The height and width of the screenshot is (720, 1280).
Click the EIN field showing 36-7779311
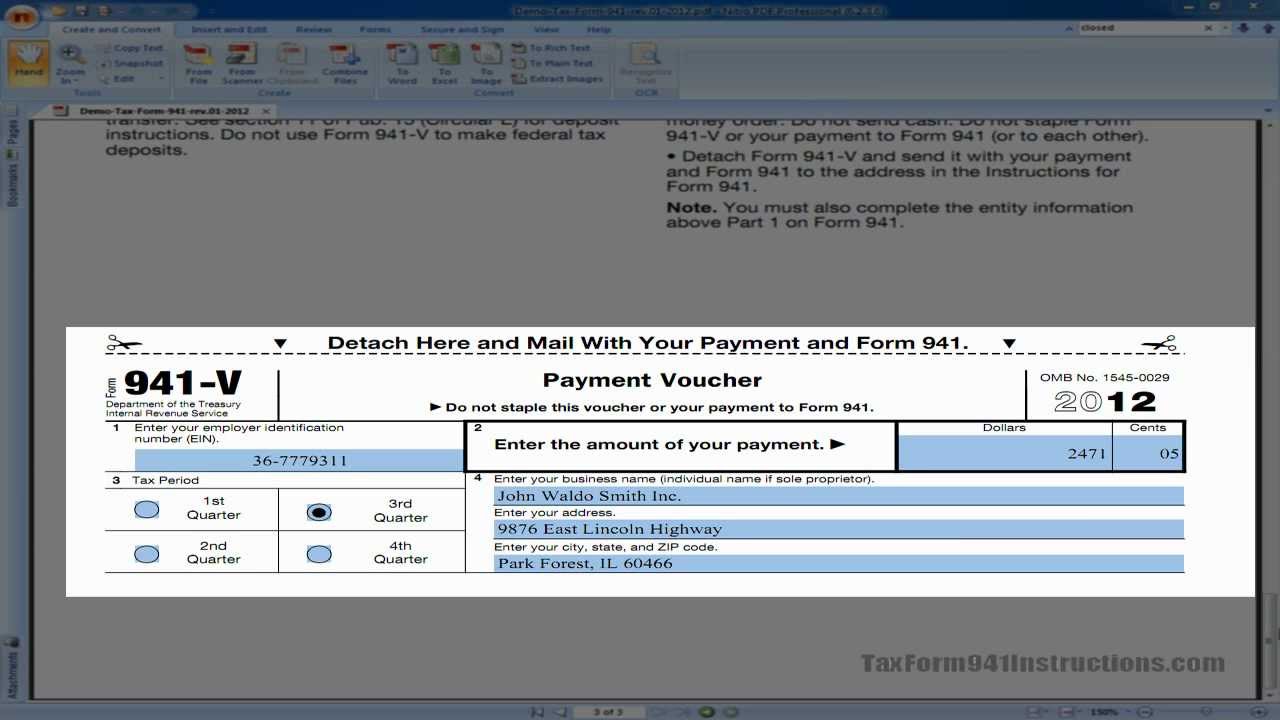pos(300,460)
